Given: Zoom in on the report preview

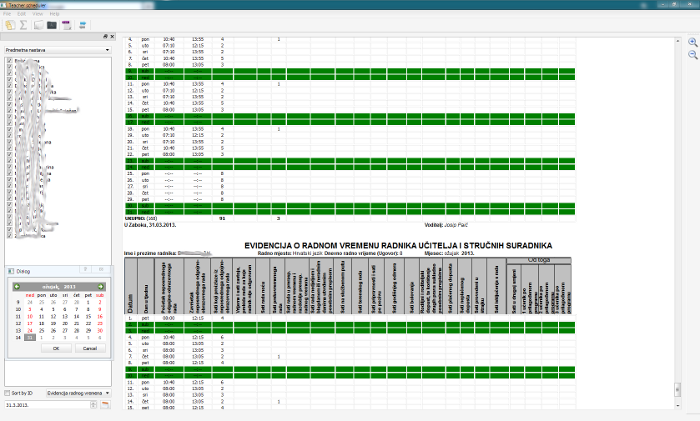Looking at the screenshot, I should [692, 42].
